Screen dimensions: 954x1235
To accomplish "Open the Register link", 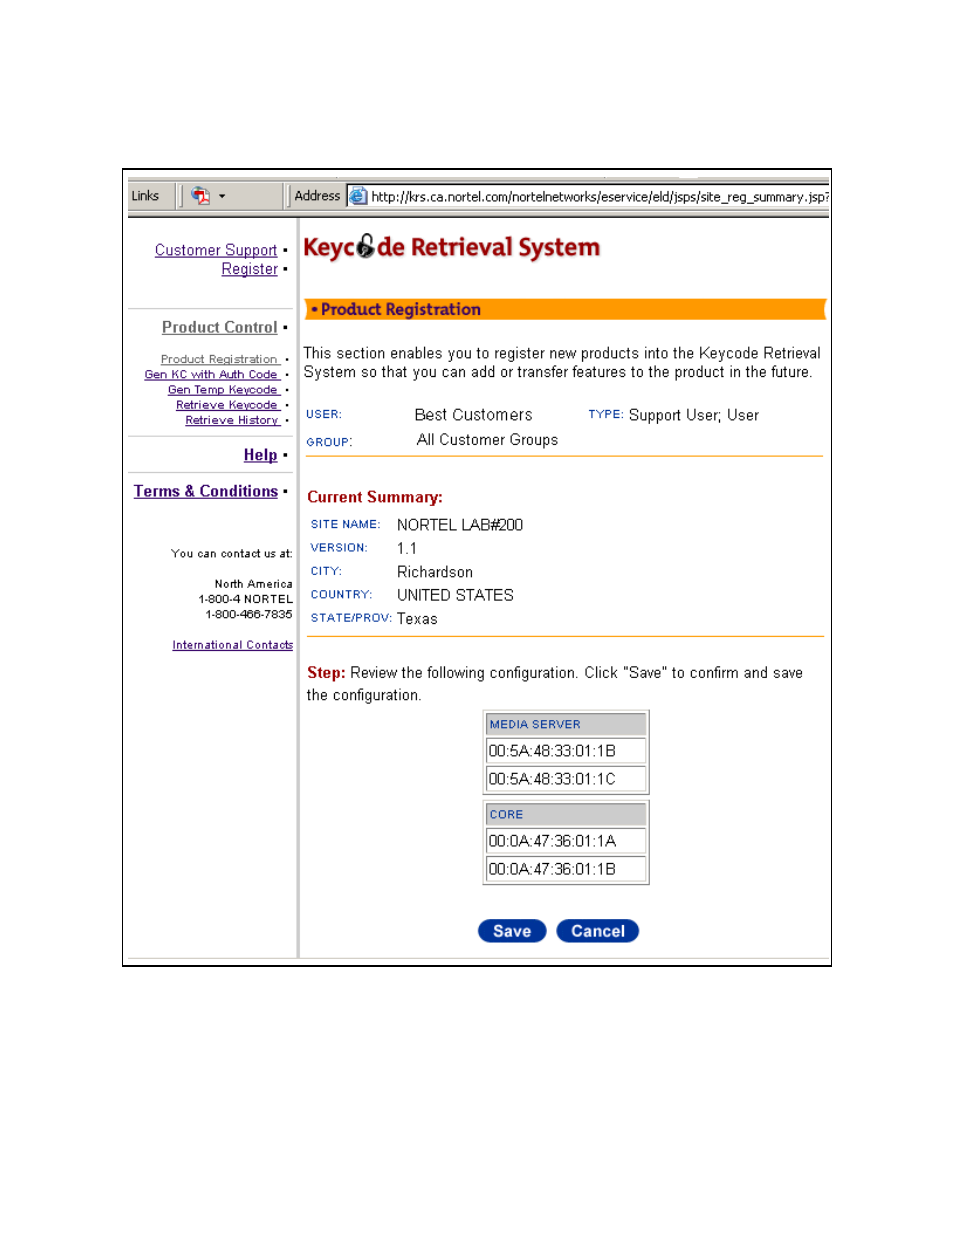I will [x=250, y=269].
